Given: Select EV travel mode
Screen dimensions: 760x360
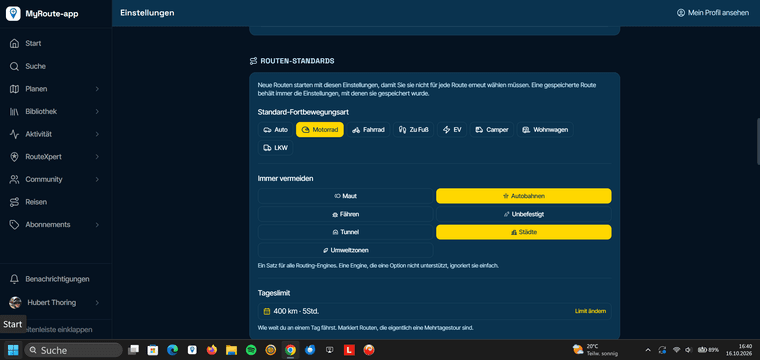Looking at the screenshot, I should pos(452,130).
